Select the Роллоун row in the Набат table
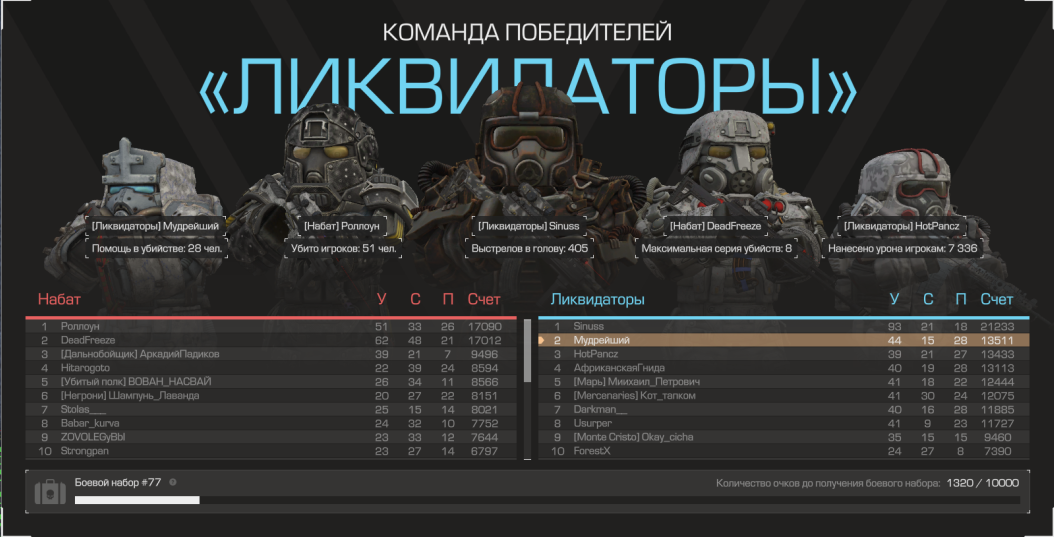Image resolution: width=1054 pixels, height=537 pixels. point(272,327)
